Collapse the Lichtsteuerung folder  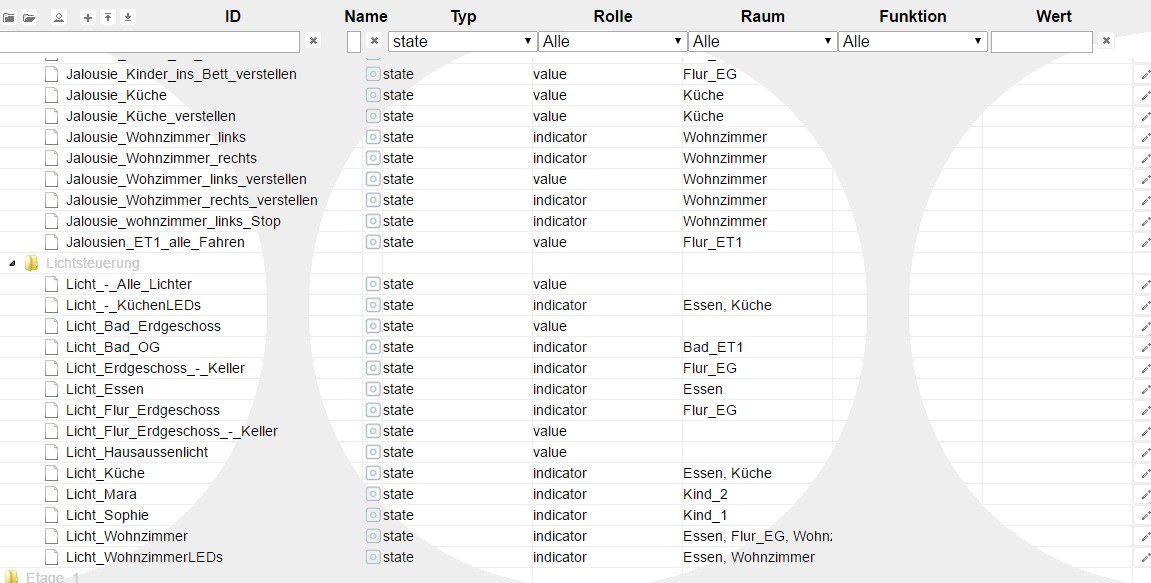(13, 263)
